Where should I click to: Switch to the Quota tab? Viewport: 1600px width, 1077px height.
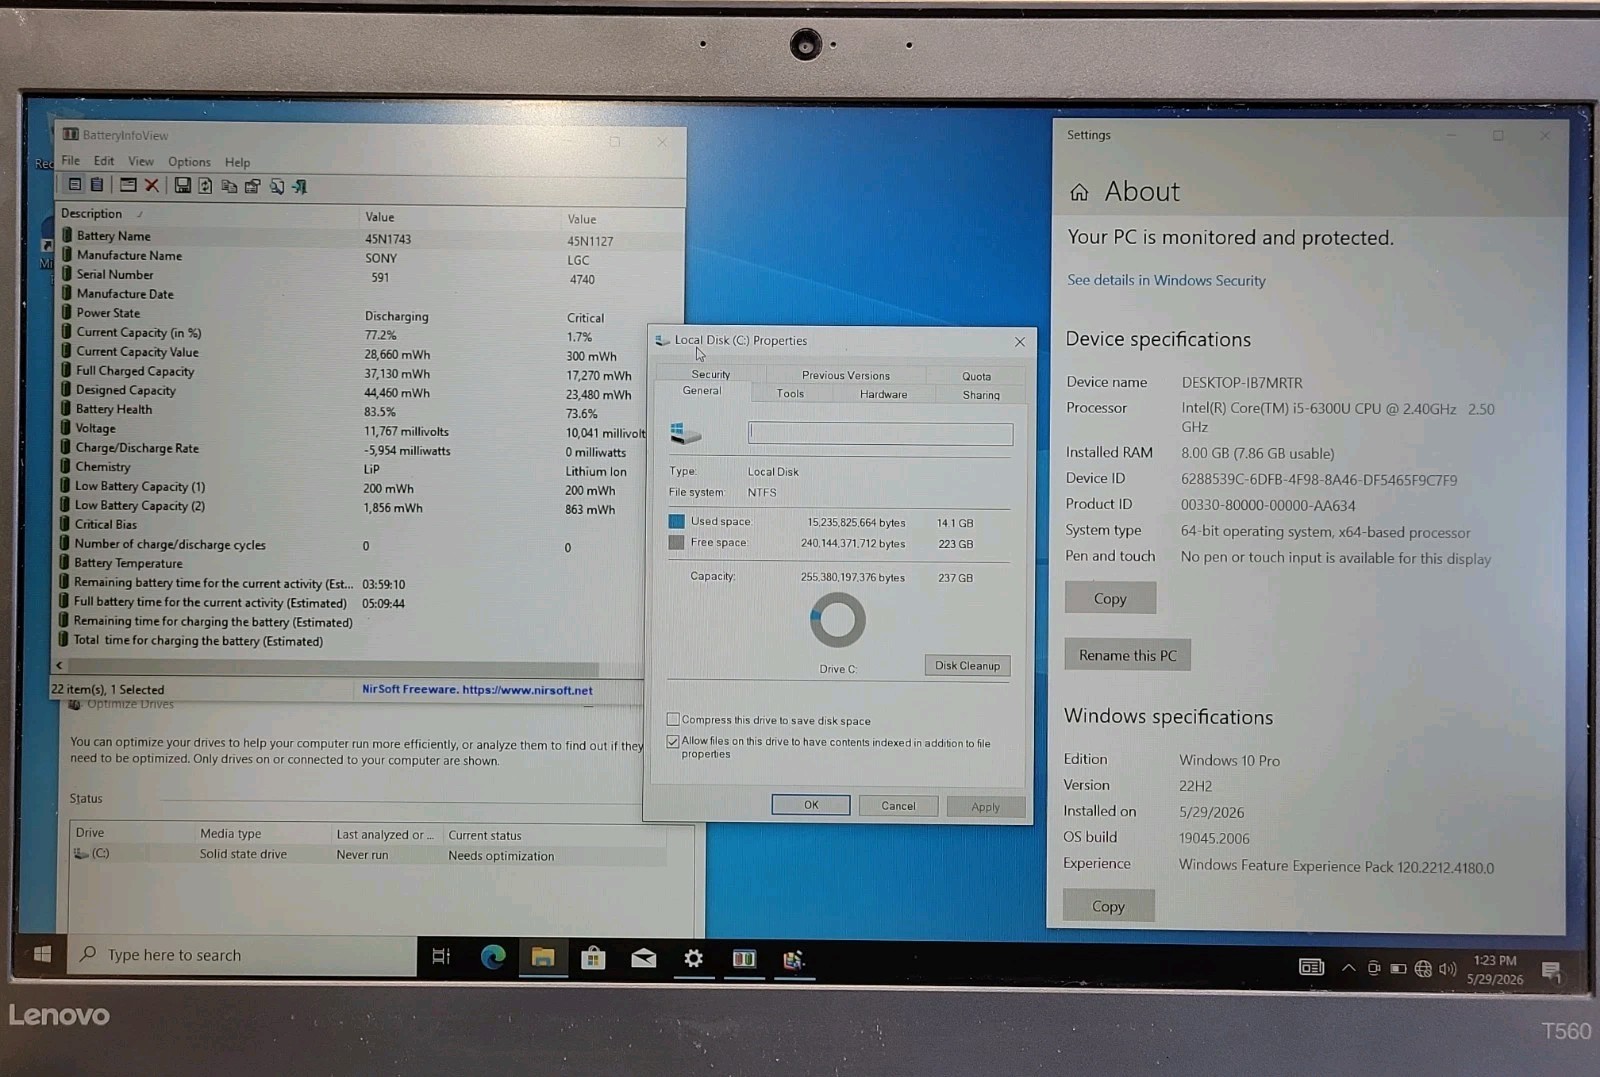(x=976, y=376)
